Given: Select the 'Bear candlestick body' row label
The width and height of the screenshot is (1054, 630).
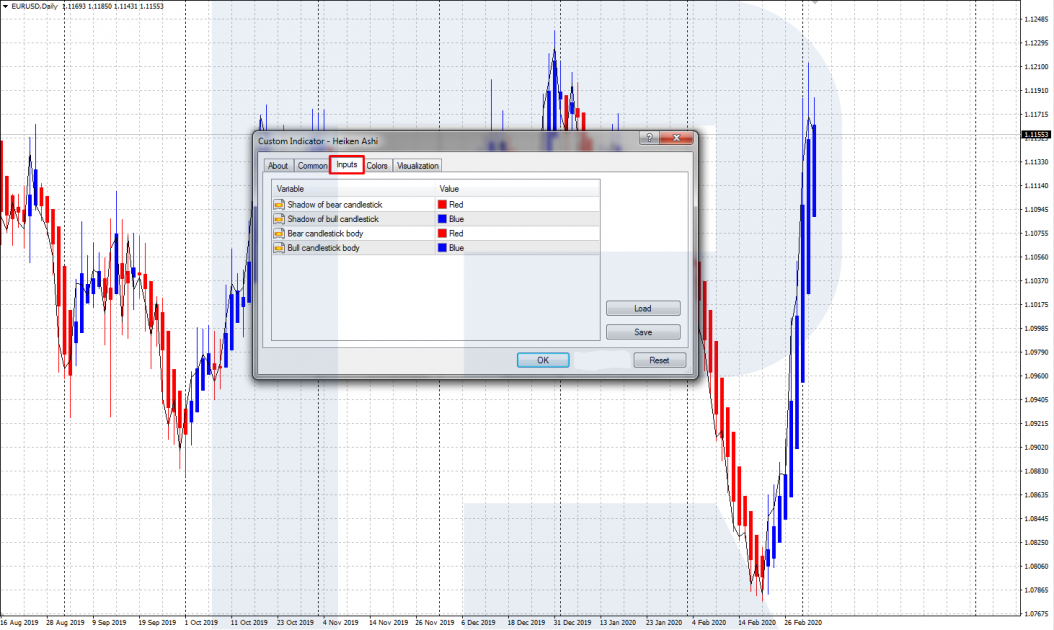Looking at the screenshot, I should 325,233.
